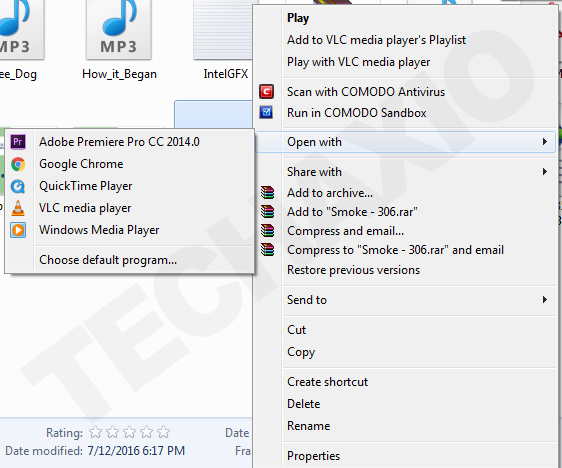Click the Google Chrome icon in submenu
Screen dimensions: 562x468
[18, 164]
